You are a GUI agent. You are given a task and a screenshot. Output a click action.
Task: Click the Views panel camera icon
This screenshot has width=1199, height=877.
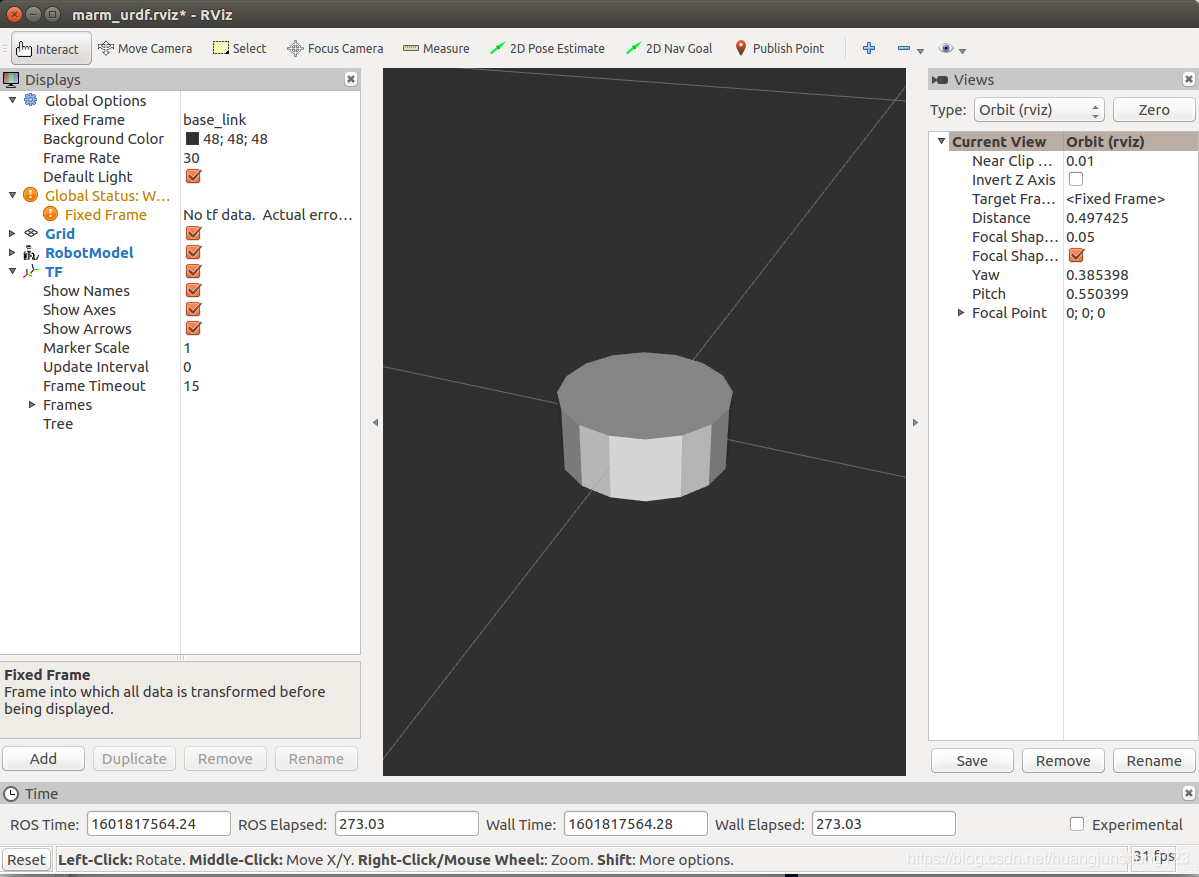coord(940,80)
